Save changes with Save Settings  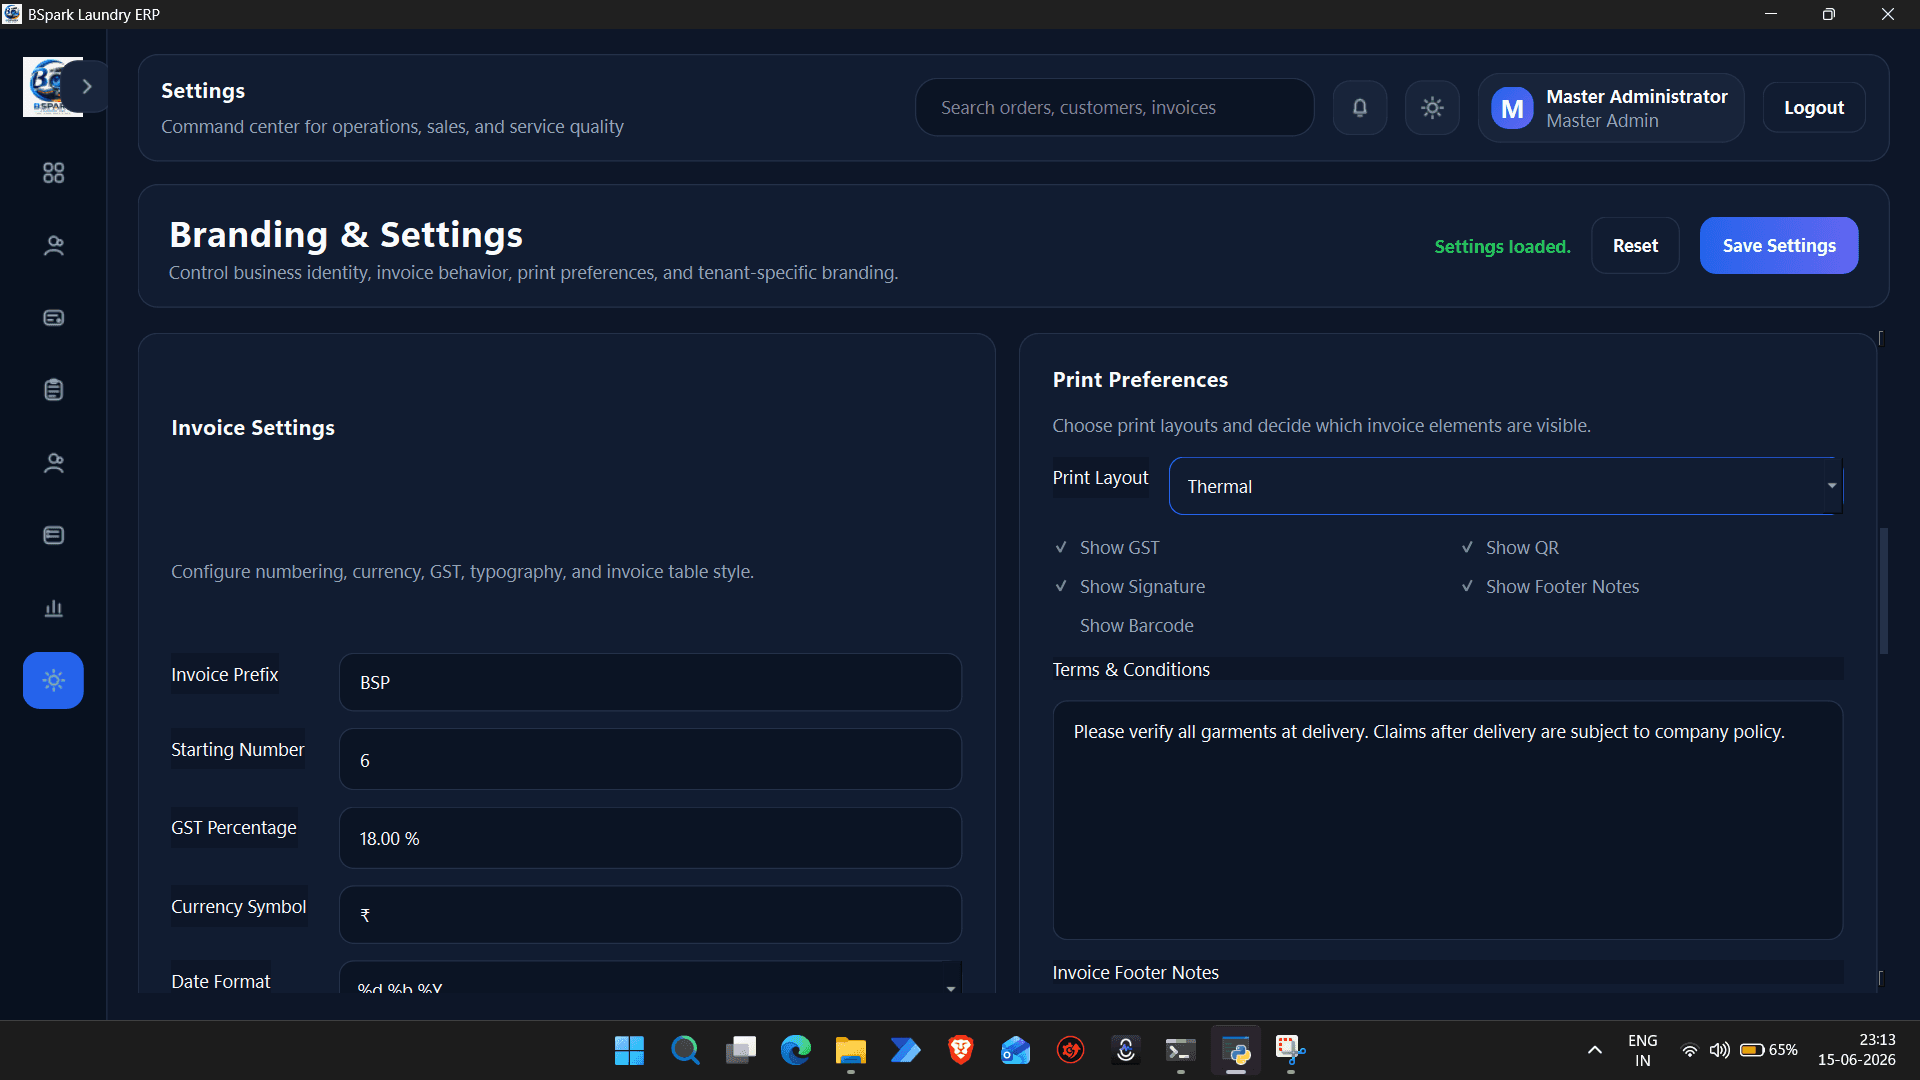pos(1779,246)
